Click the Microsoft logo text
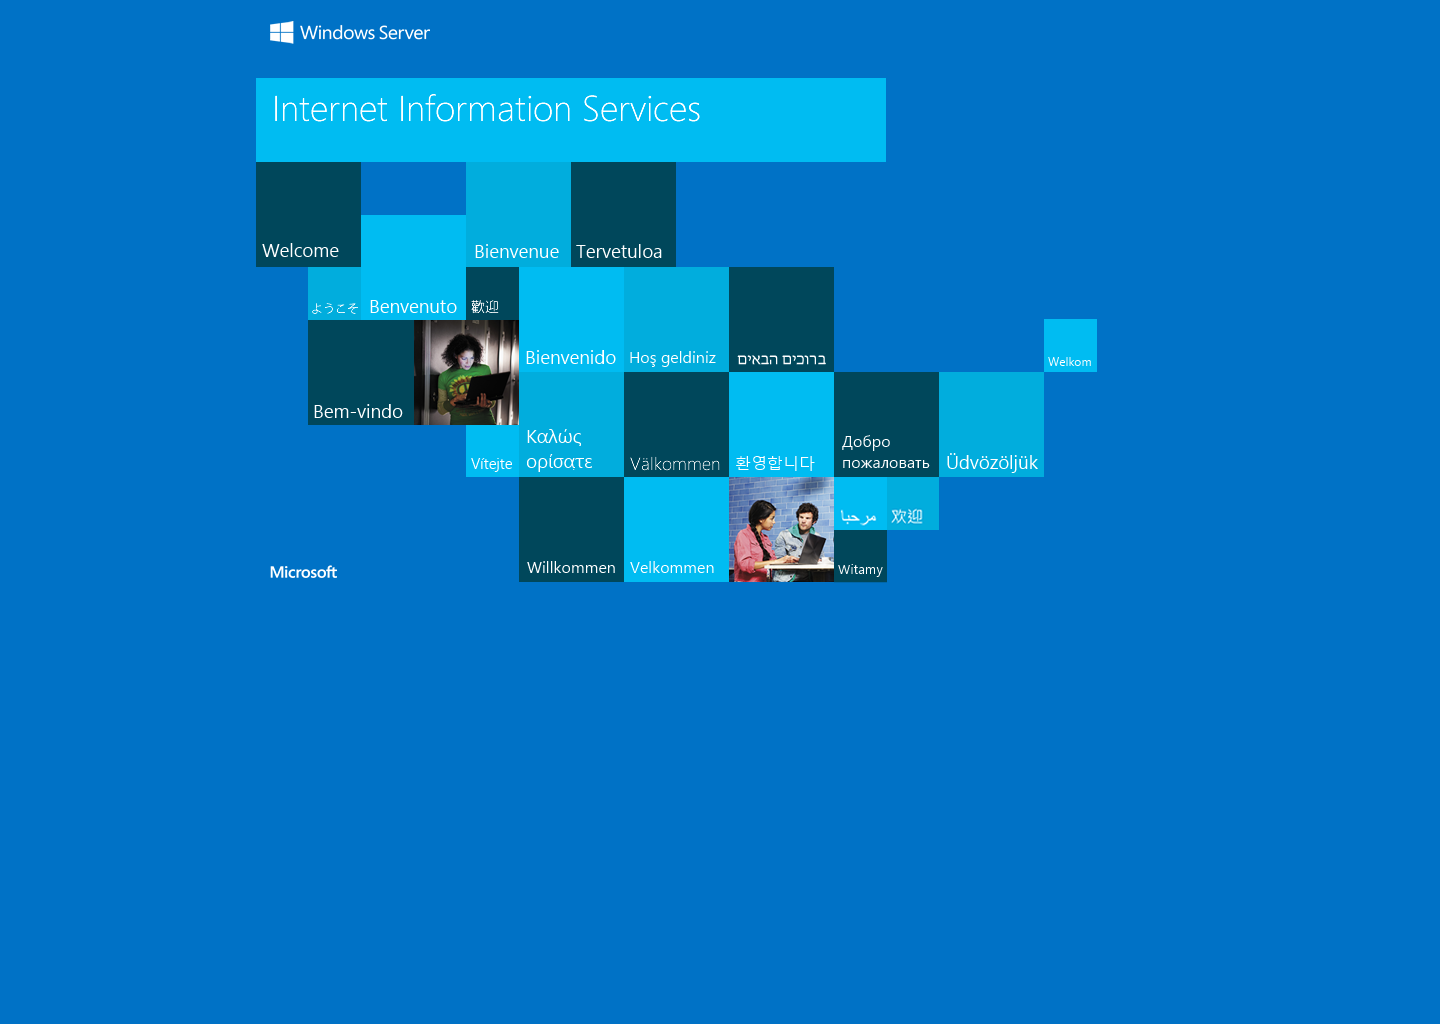Image resolution: width=1440 pixels, height=1024 pixels. [x=303, y=572]
